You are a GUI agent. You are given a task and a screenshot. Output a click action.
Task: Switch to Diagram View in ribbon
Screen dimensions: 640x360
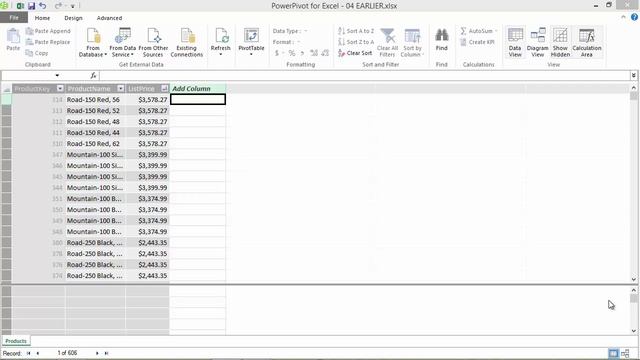538,42
